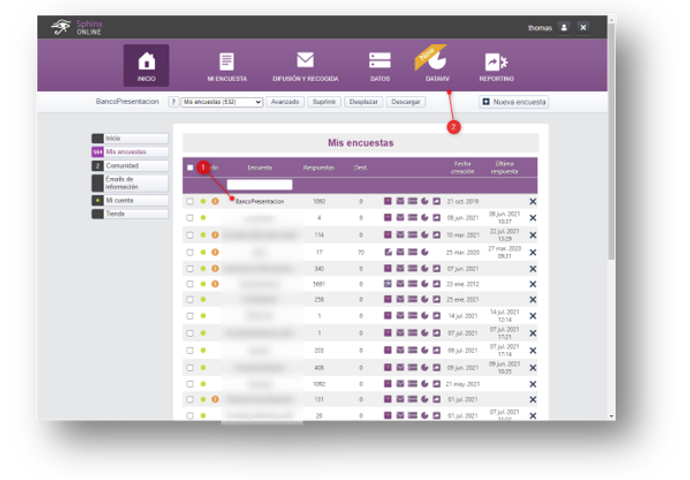Create a Nueva encuesta
This screenshot has width=690, height=480.
tap(514, 102)
